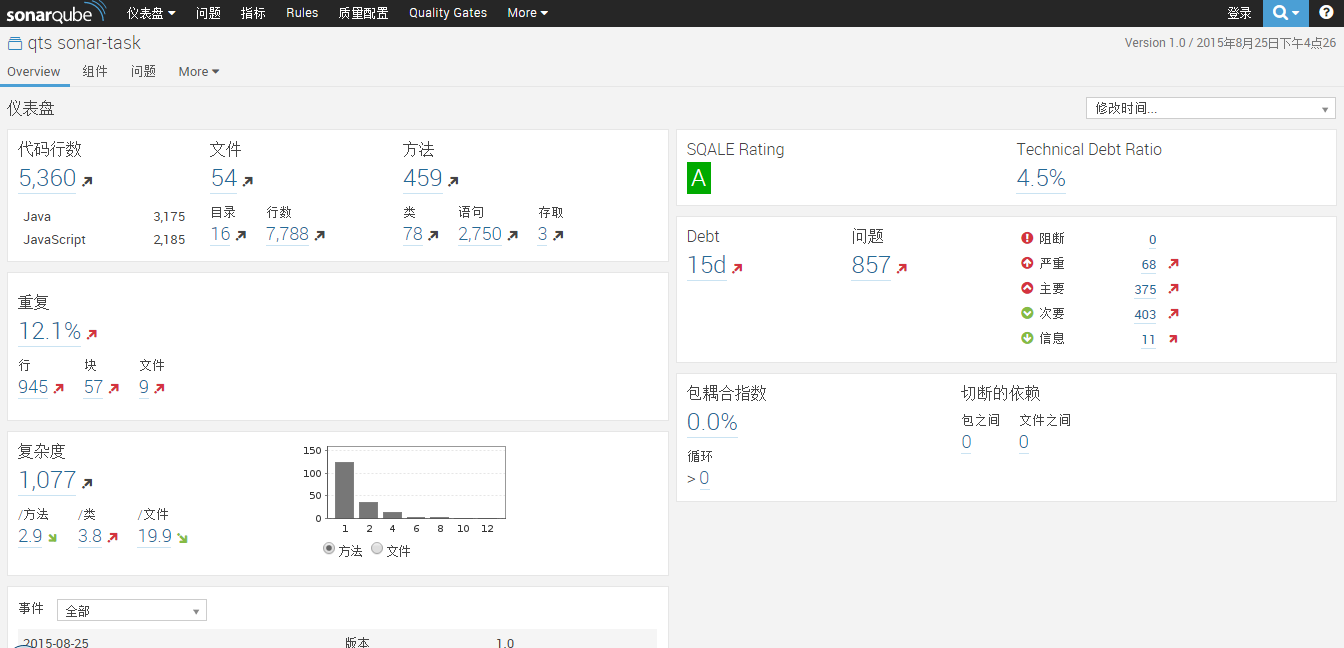Click the green SQALE rating A badge
The image size is (1344, 648).
tap(699, 179)
